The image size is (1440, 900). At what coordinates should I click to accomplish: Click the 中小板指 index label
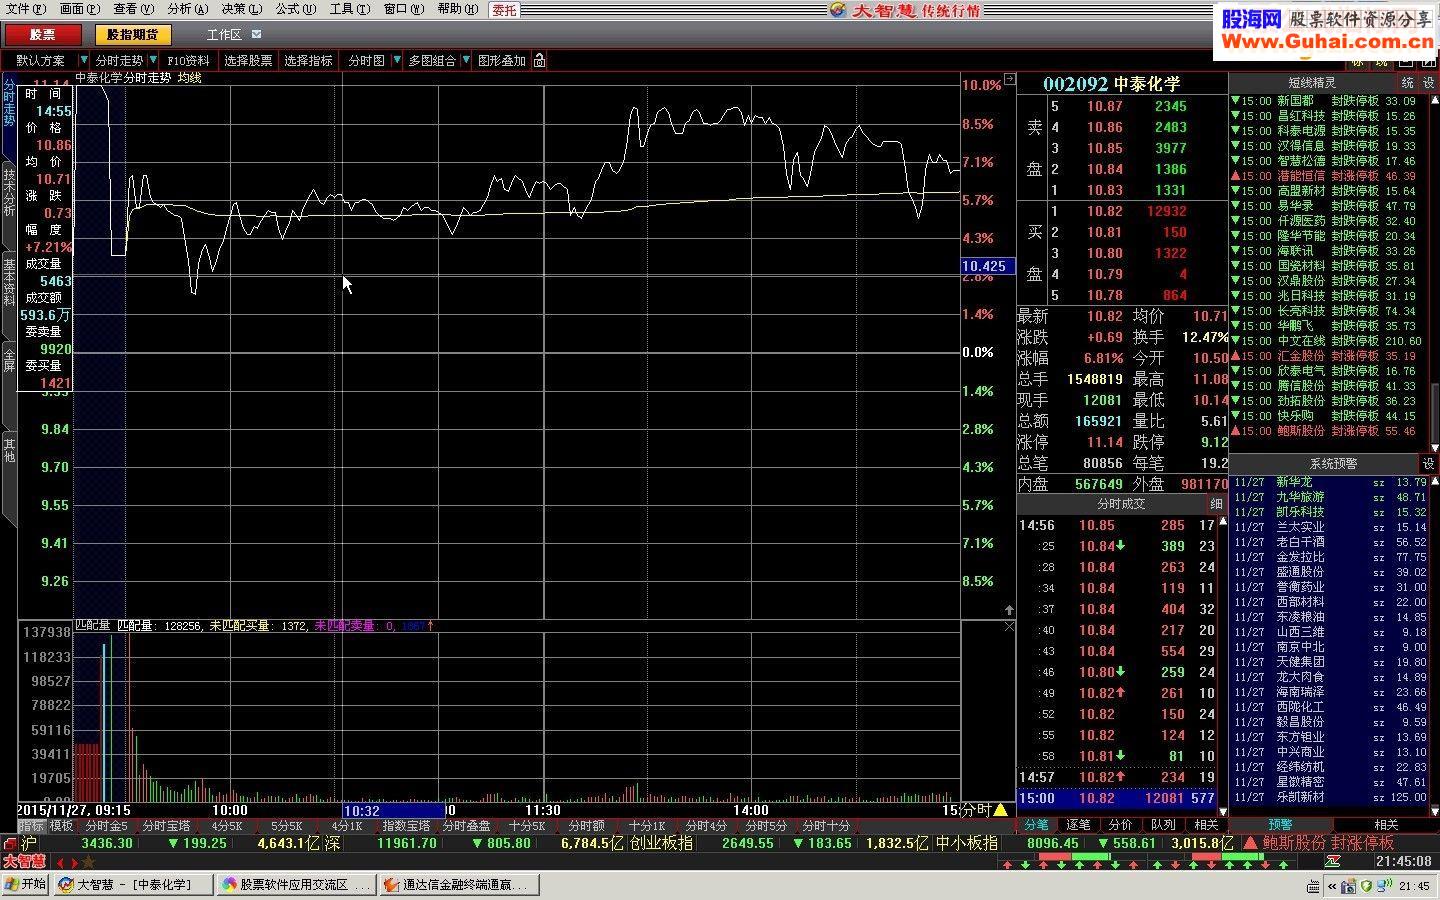click(x=966, y=843)
